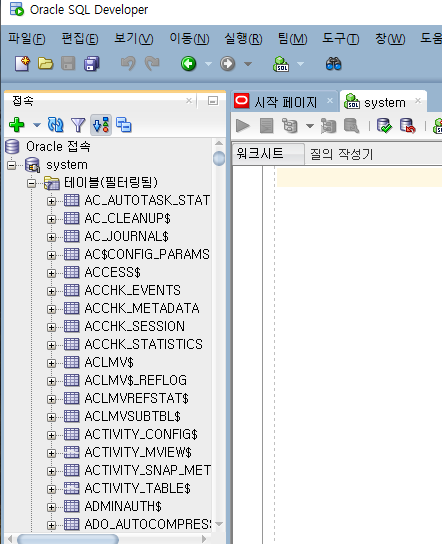Open the 실행(R) menu
Screen dimensions: 442x544
243,38
